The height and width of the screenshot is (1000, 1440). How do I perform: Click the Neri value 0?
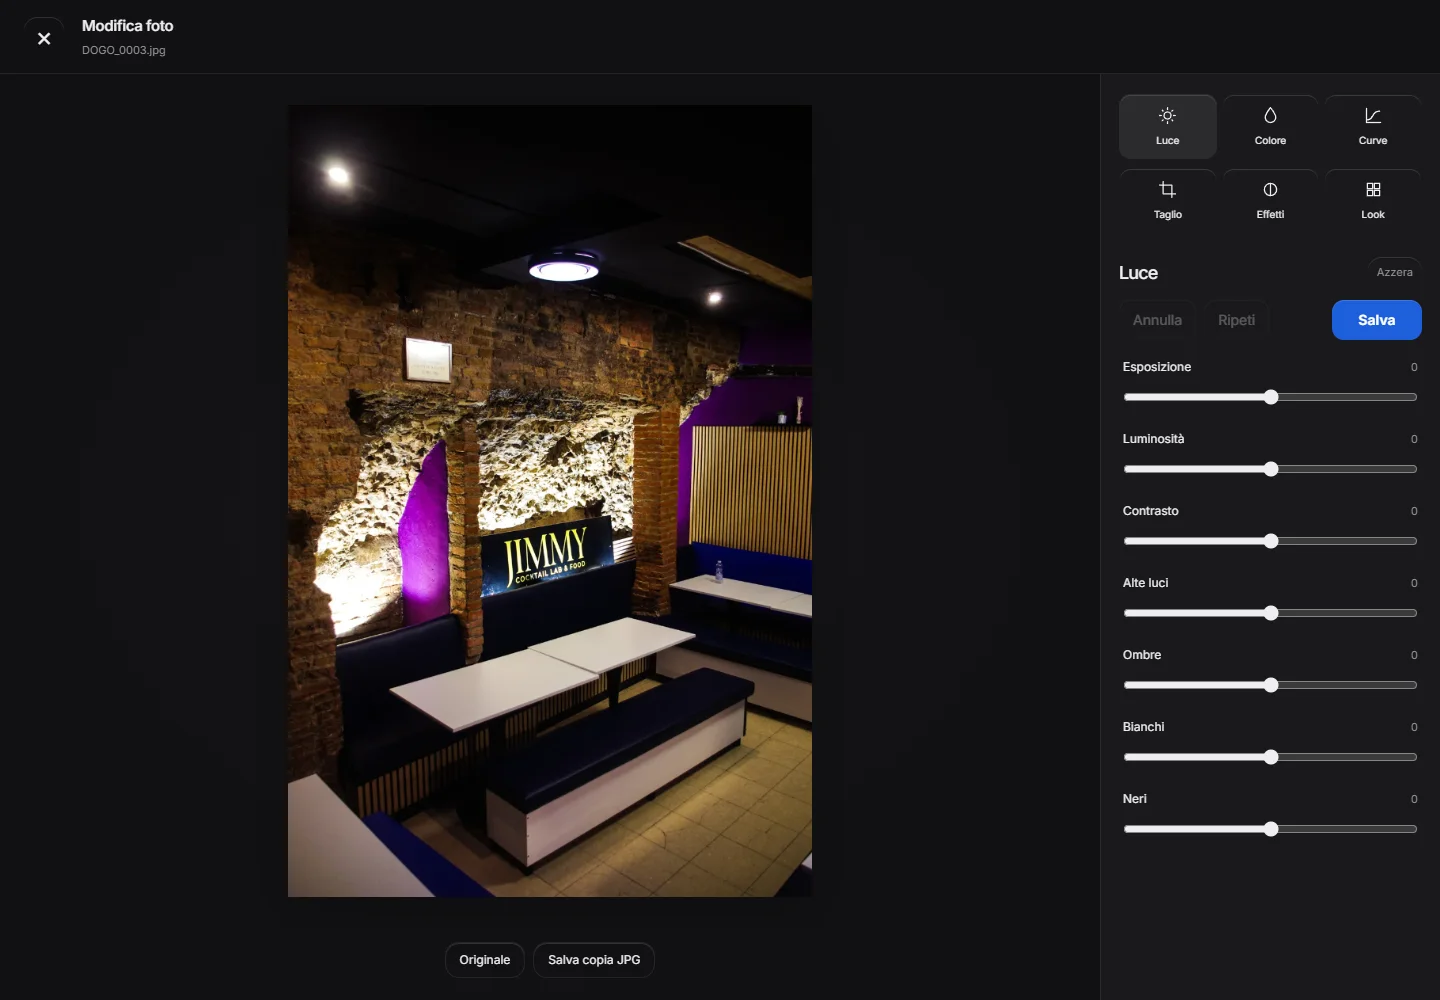(1414, 799)
